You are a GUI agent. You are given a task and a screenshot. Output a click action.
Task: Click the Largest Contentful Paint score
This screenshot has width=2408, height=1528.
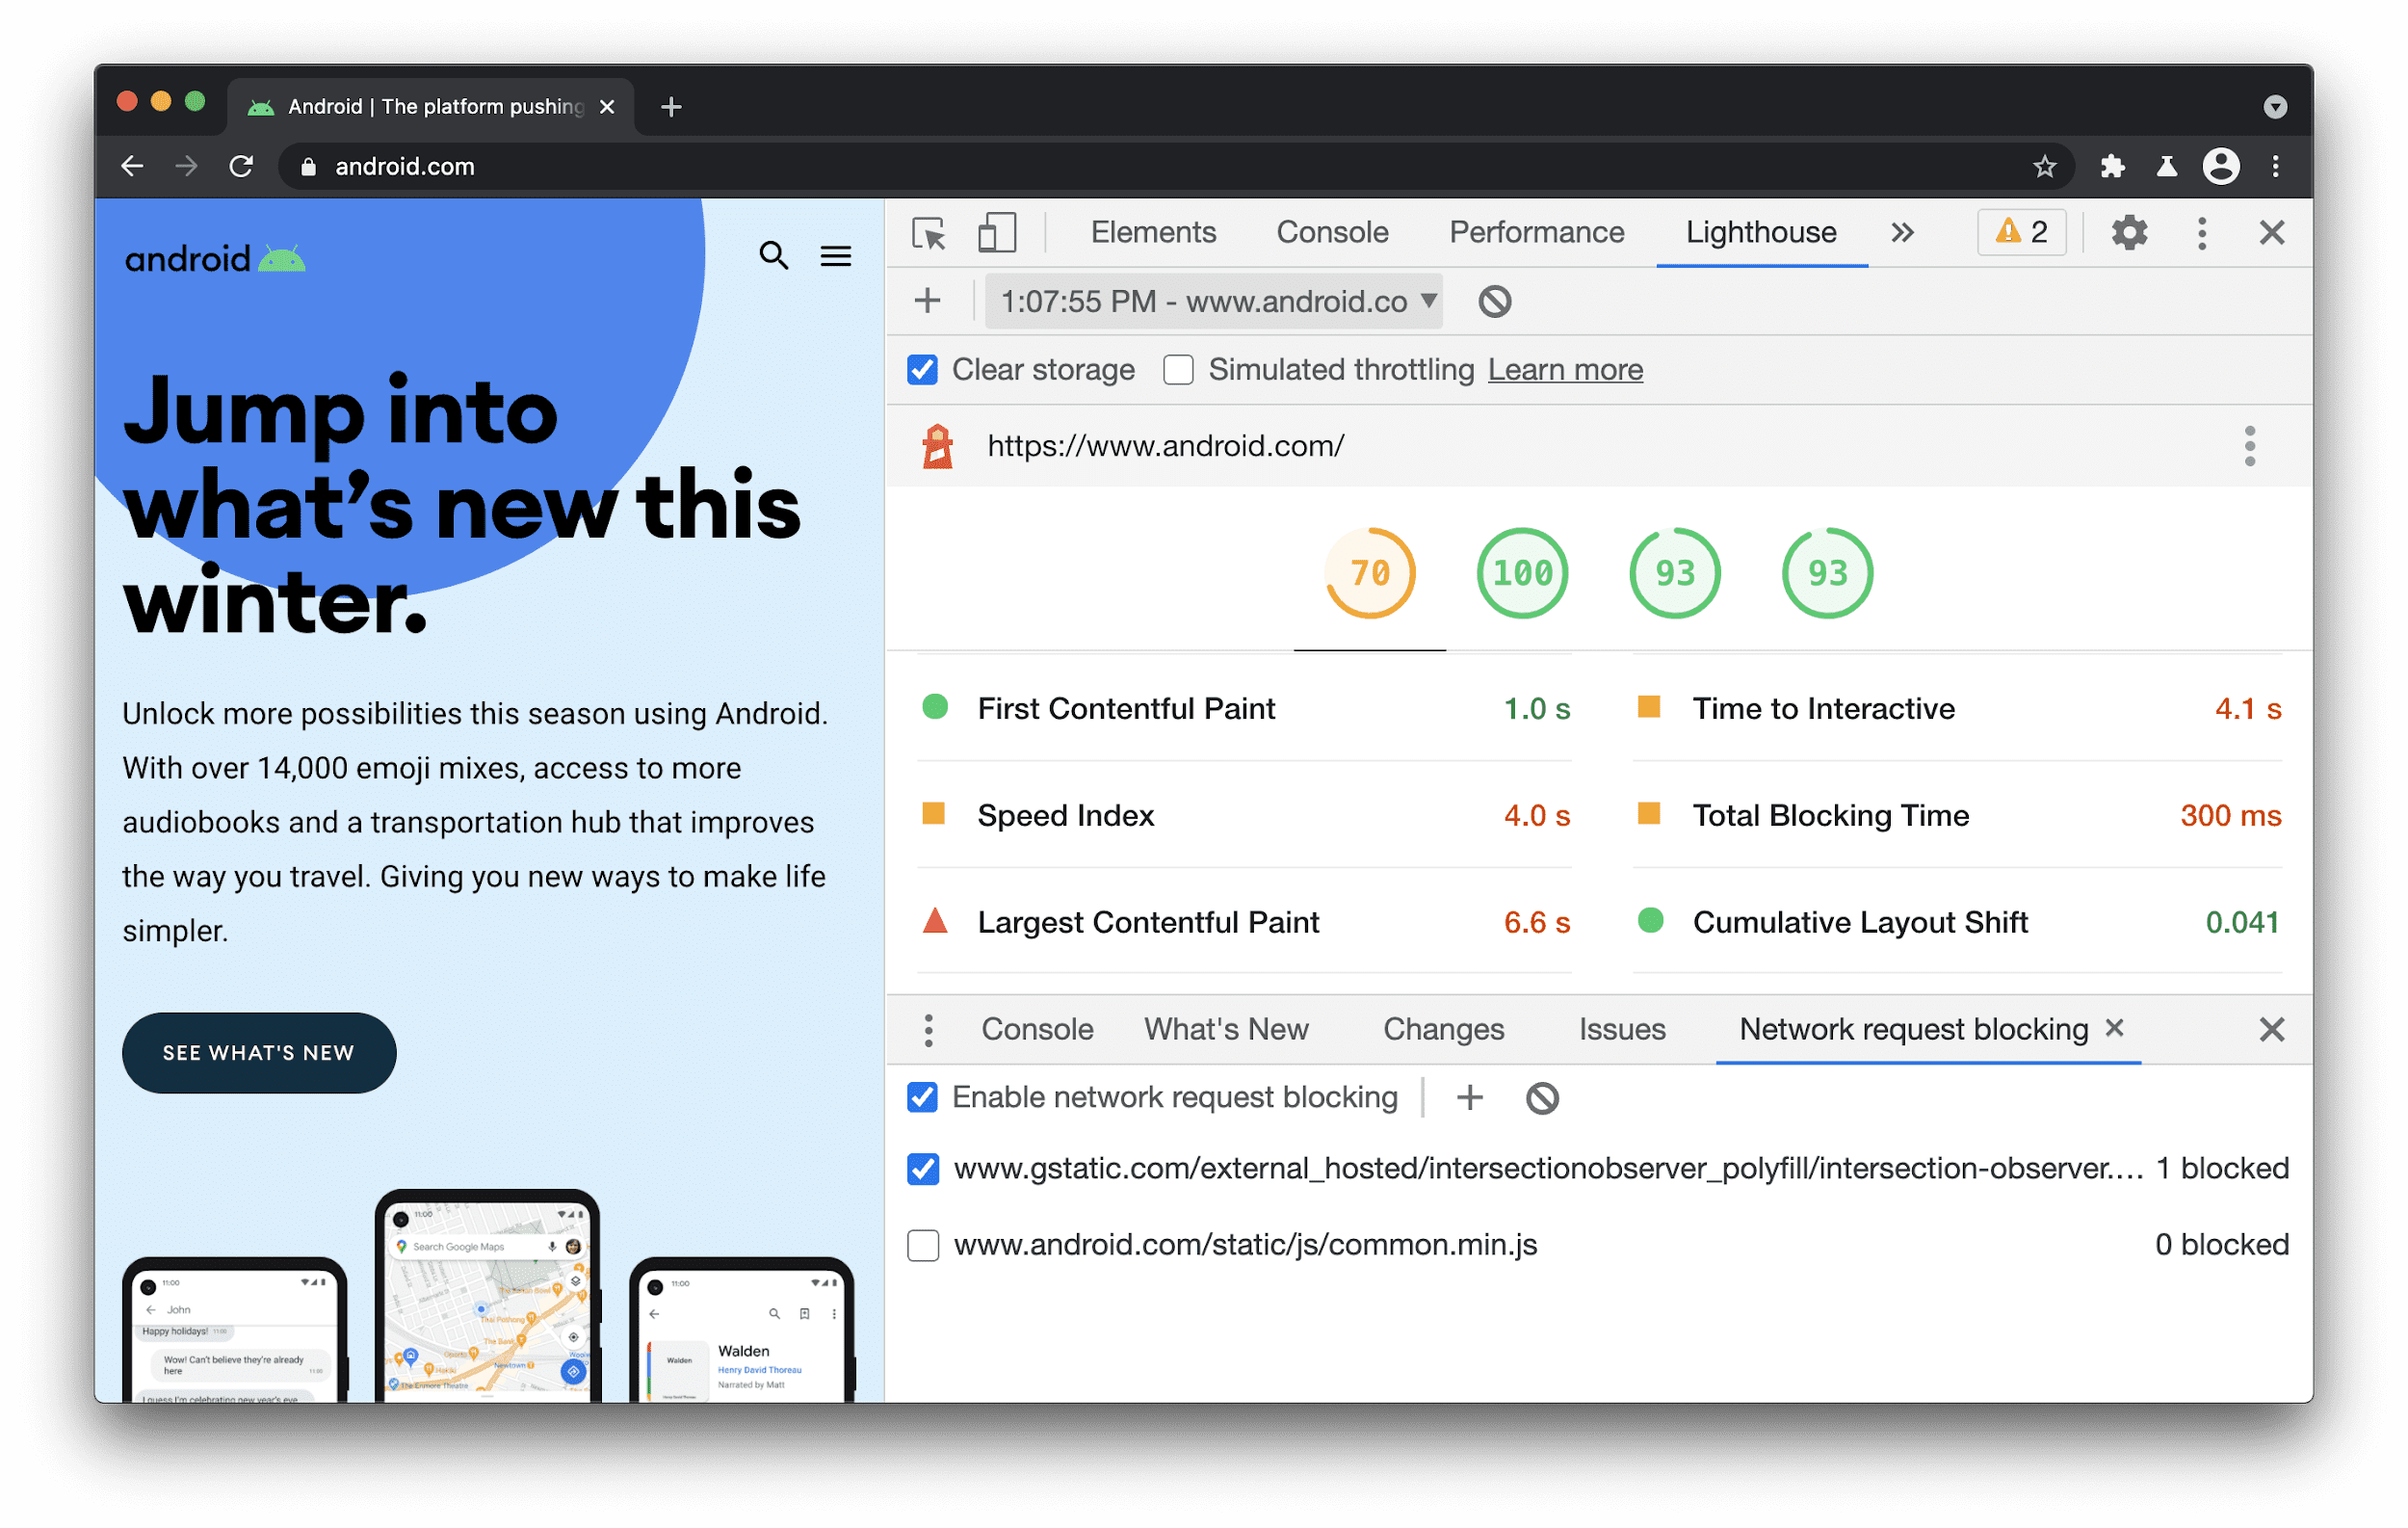(x=1541, y=922)
